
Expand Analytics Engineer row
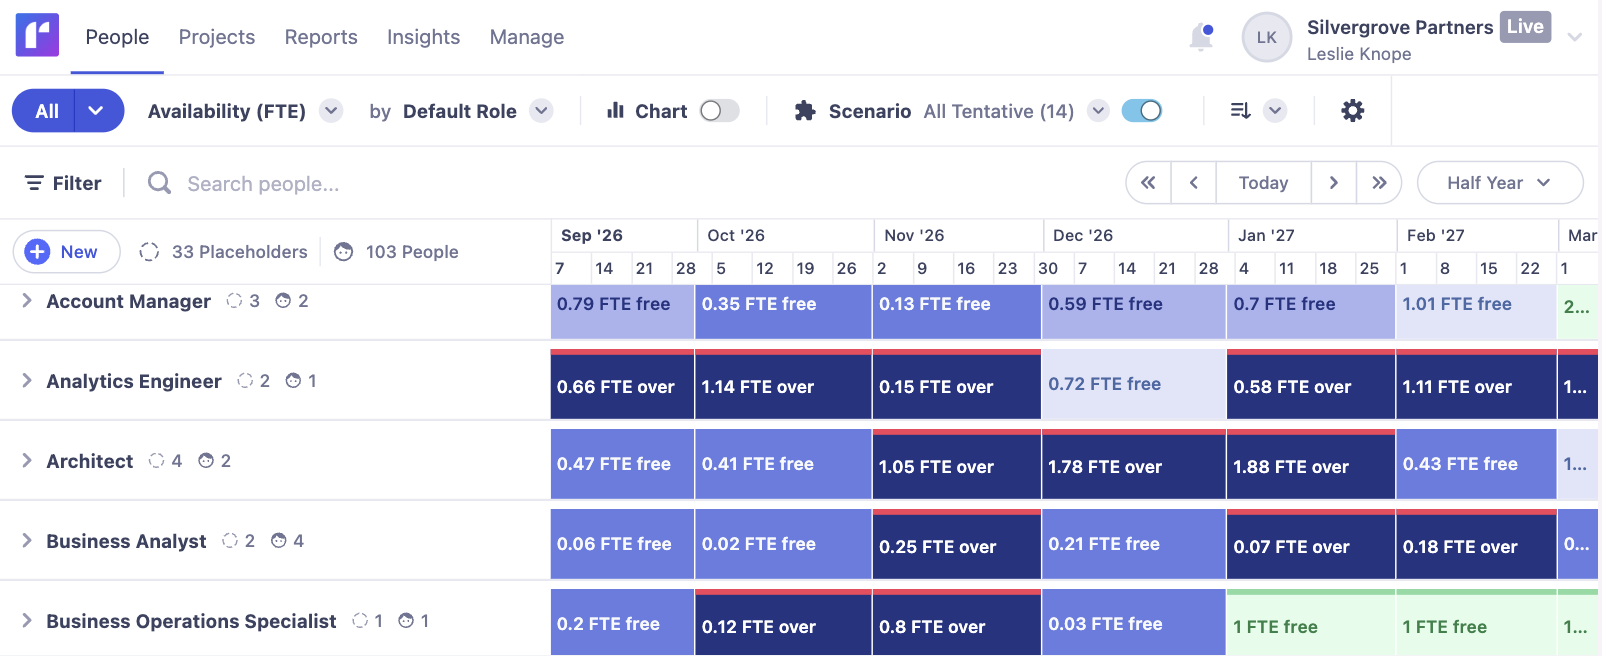coord(27,381)
